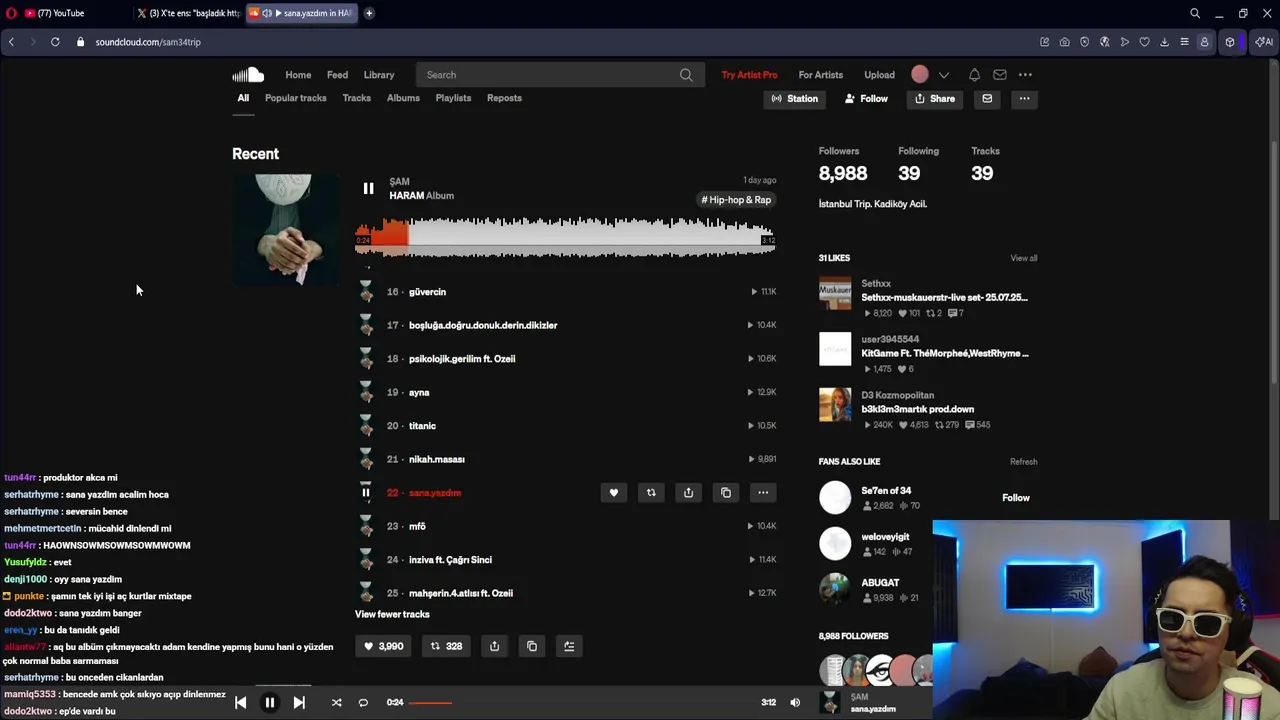View all likes
This screenshot has width=1280, height=720.
(x=1023, y=258)
